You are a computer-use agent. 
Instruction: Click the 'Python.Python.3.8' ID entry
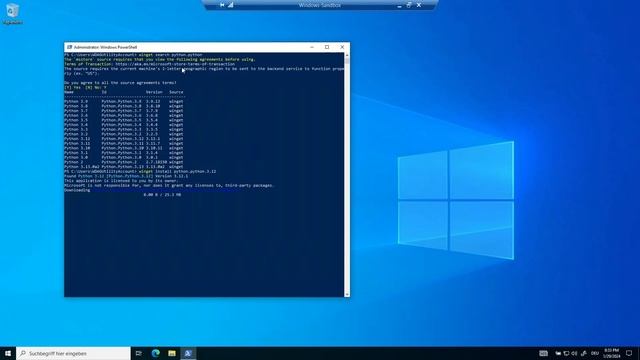pos(122,106)
